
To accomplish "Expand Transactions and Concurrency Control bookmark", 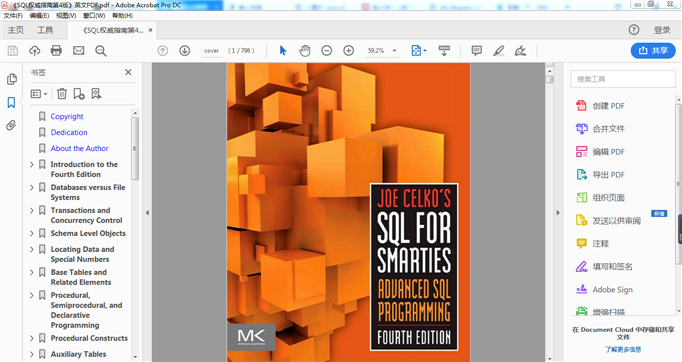I will (31, 211).
